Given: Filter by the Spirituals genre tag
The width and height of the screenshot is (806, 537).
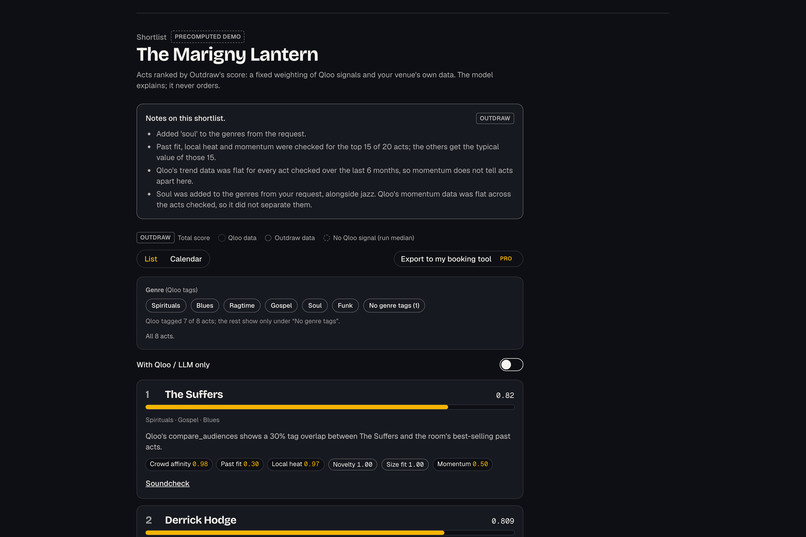Looking at the screenshot, I should 166,306.
